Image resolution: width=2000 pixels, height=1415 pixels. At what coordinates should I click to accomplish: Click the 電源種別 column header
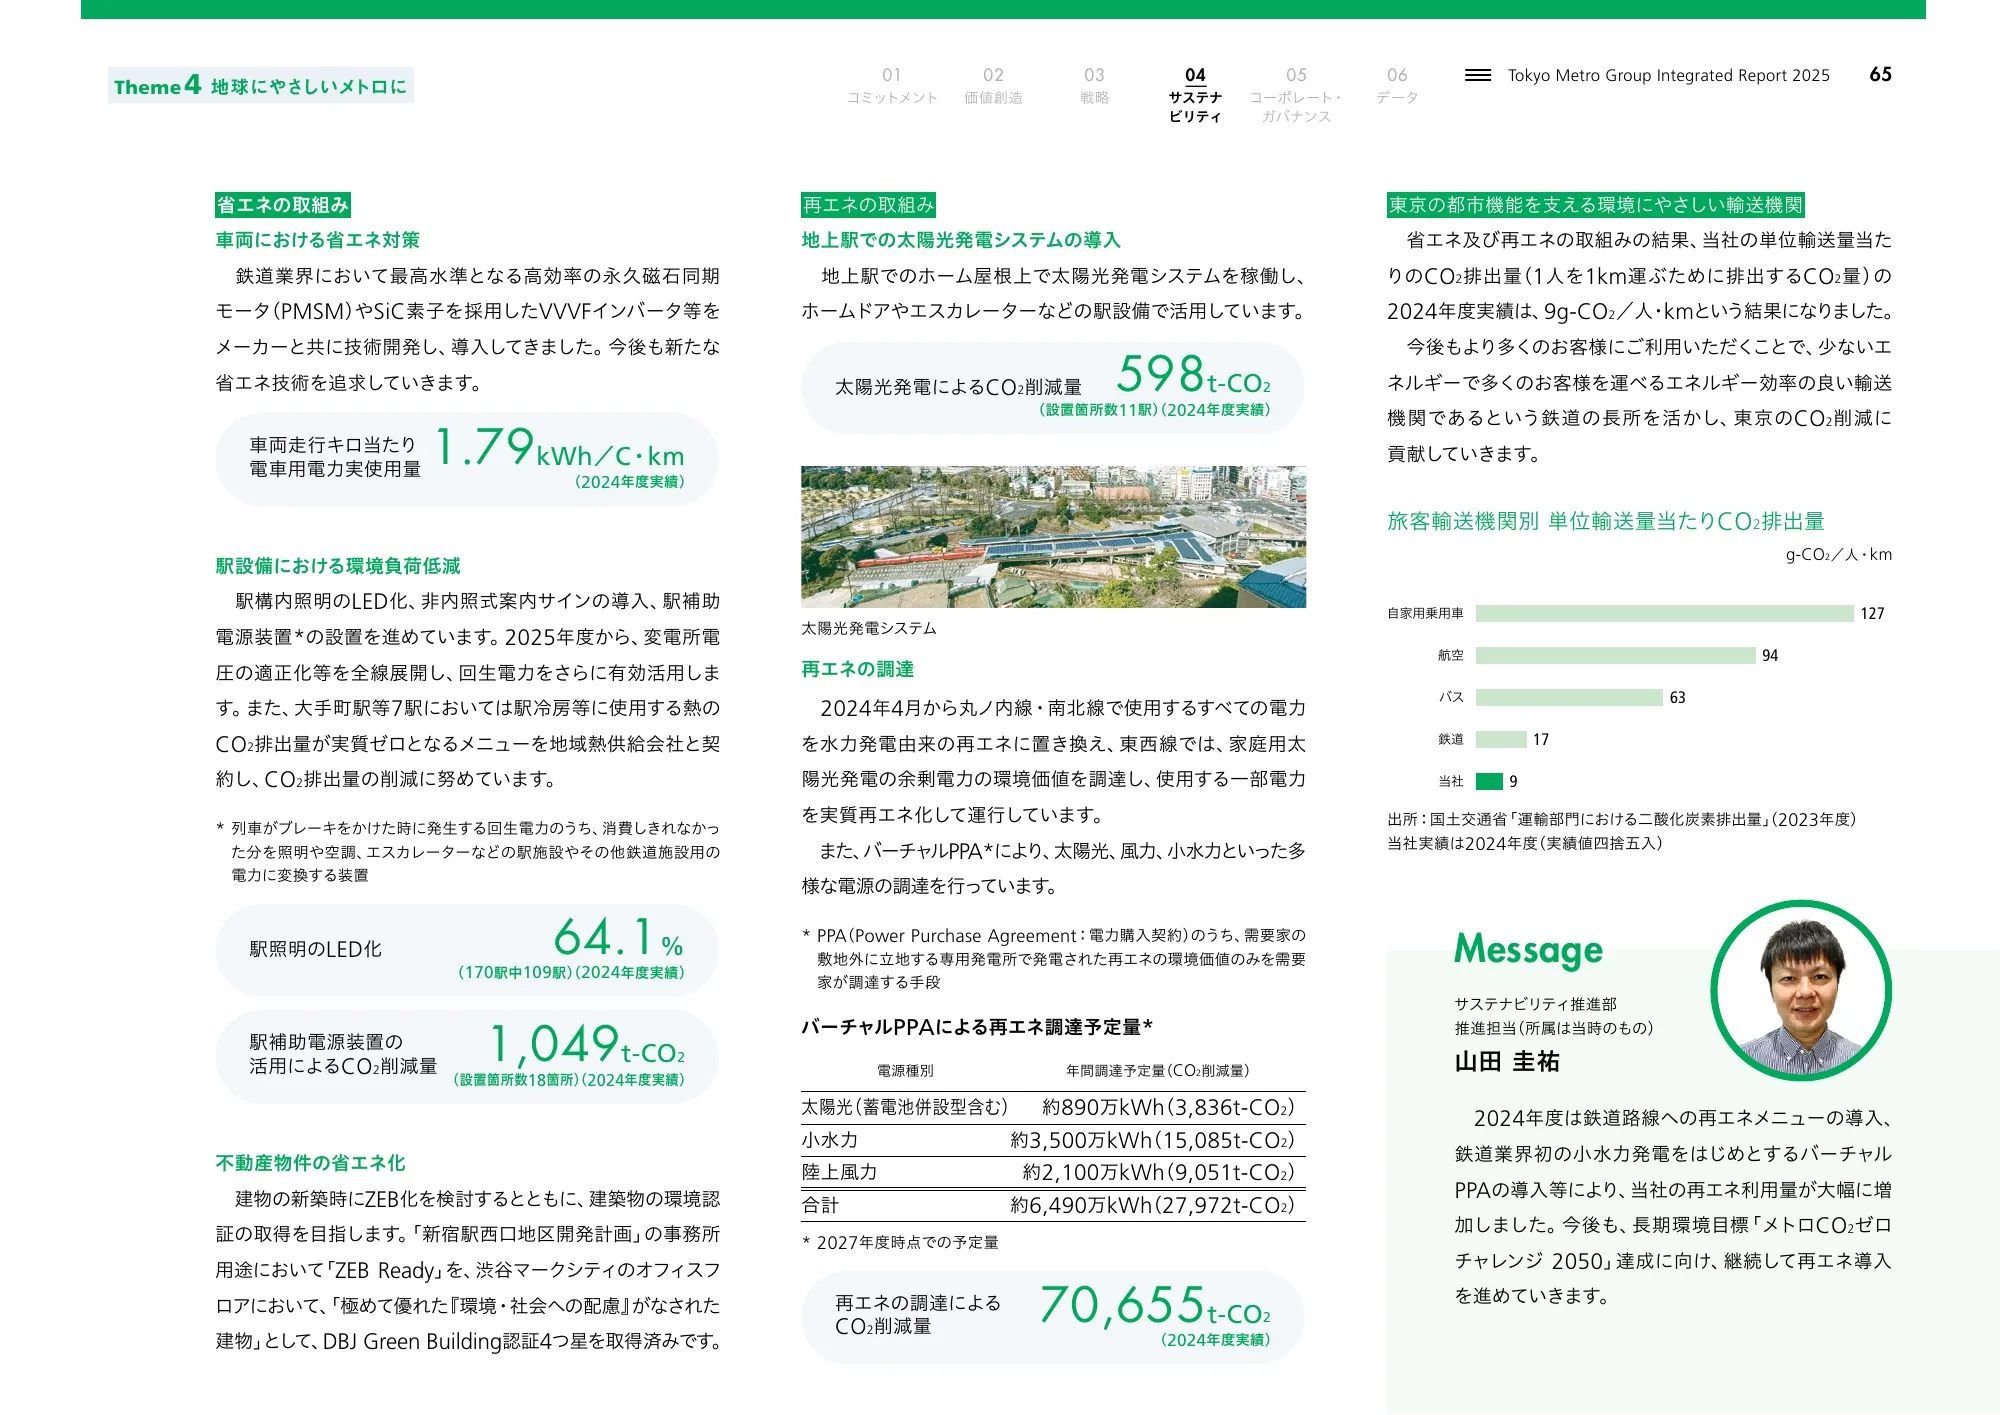click(x=905, y=1071)
